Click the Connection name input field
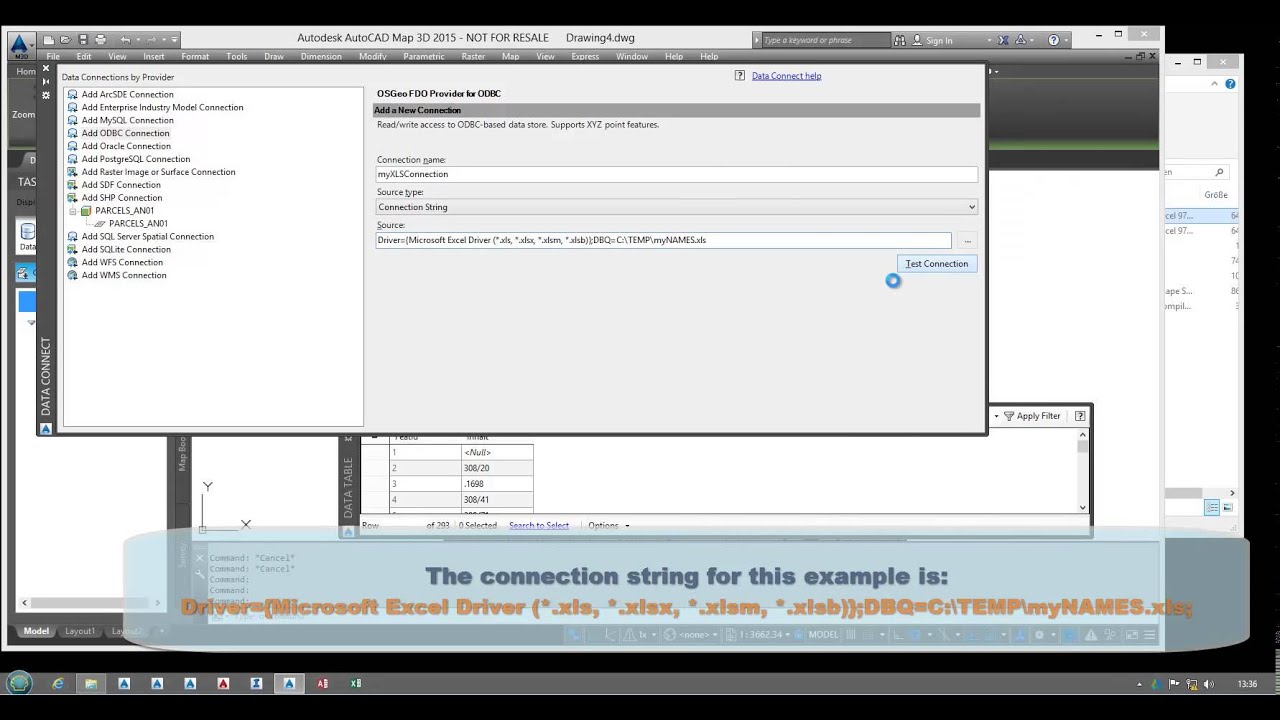Image resolution: width=1280 pixels, height=720 pixels. point(676,174)
